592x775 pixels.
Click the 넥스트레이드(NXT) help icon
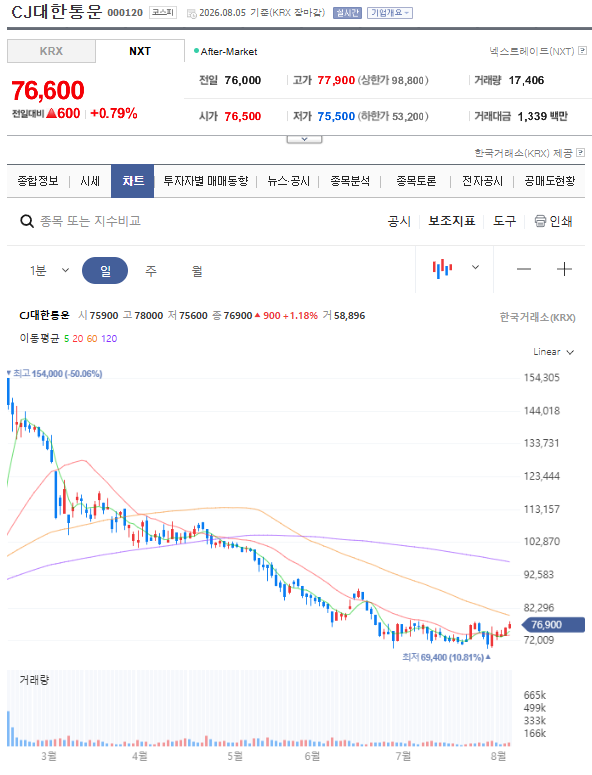click(x=583, y=50)
